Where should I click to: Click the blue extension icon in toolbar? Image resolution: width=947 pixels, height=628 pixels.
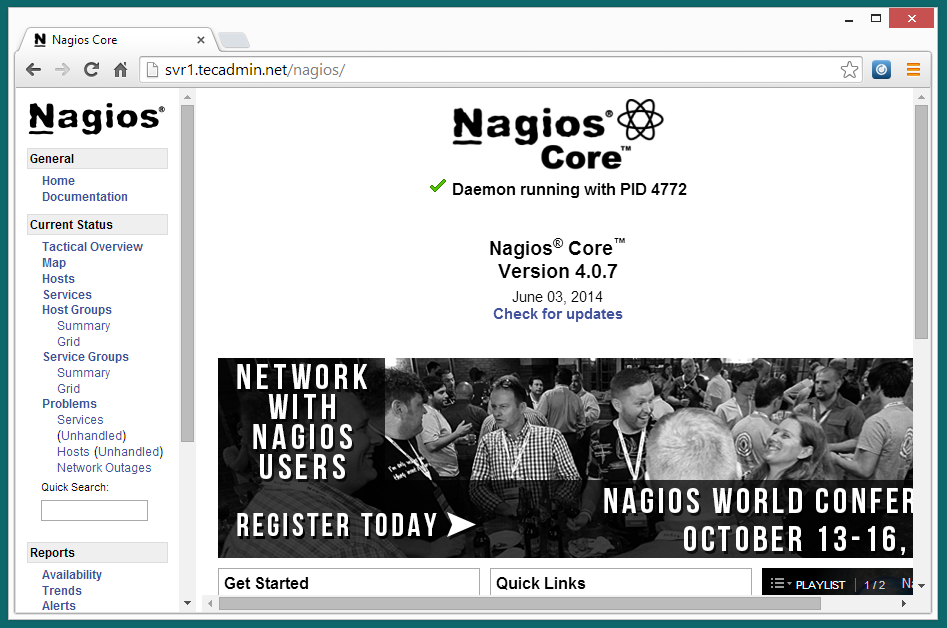(881, 70)
